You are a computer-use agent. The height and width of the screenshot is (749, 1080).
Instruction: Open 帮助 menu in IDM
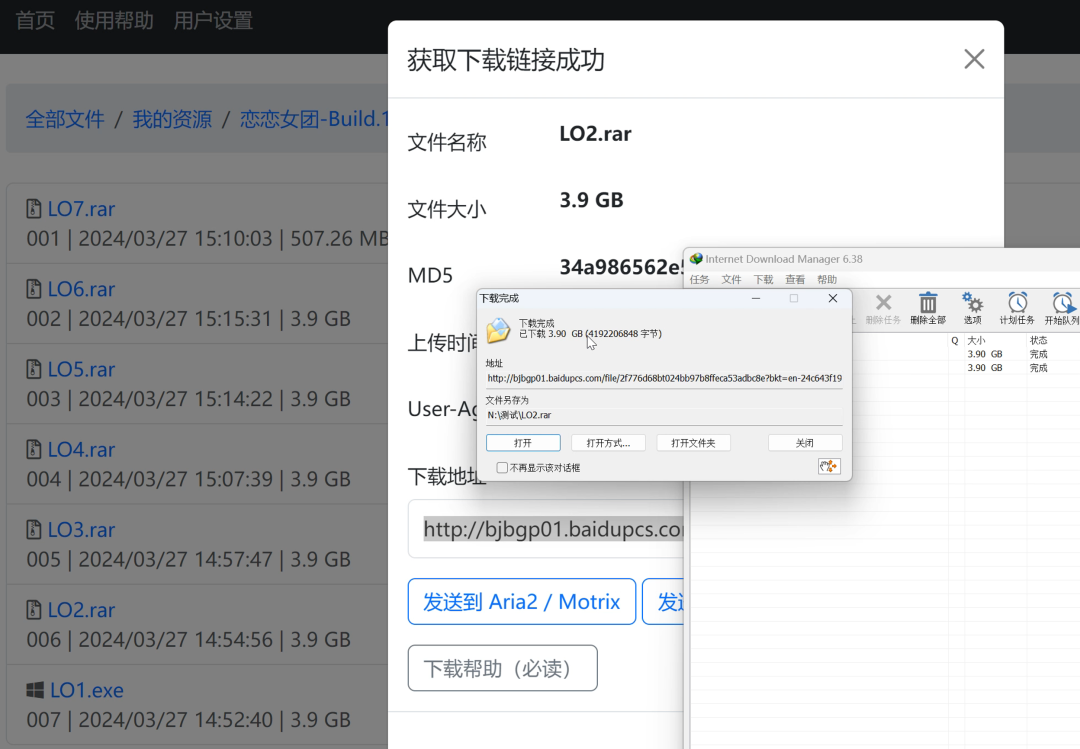click(827, 279)
